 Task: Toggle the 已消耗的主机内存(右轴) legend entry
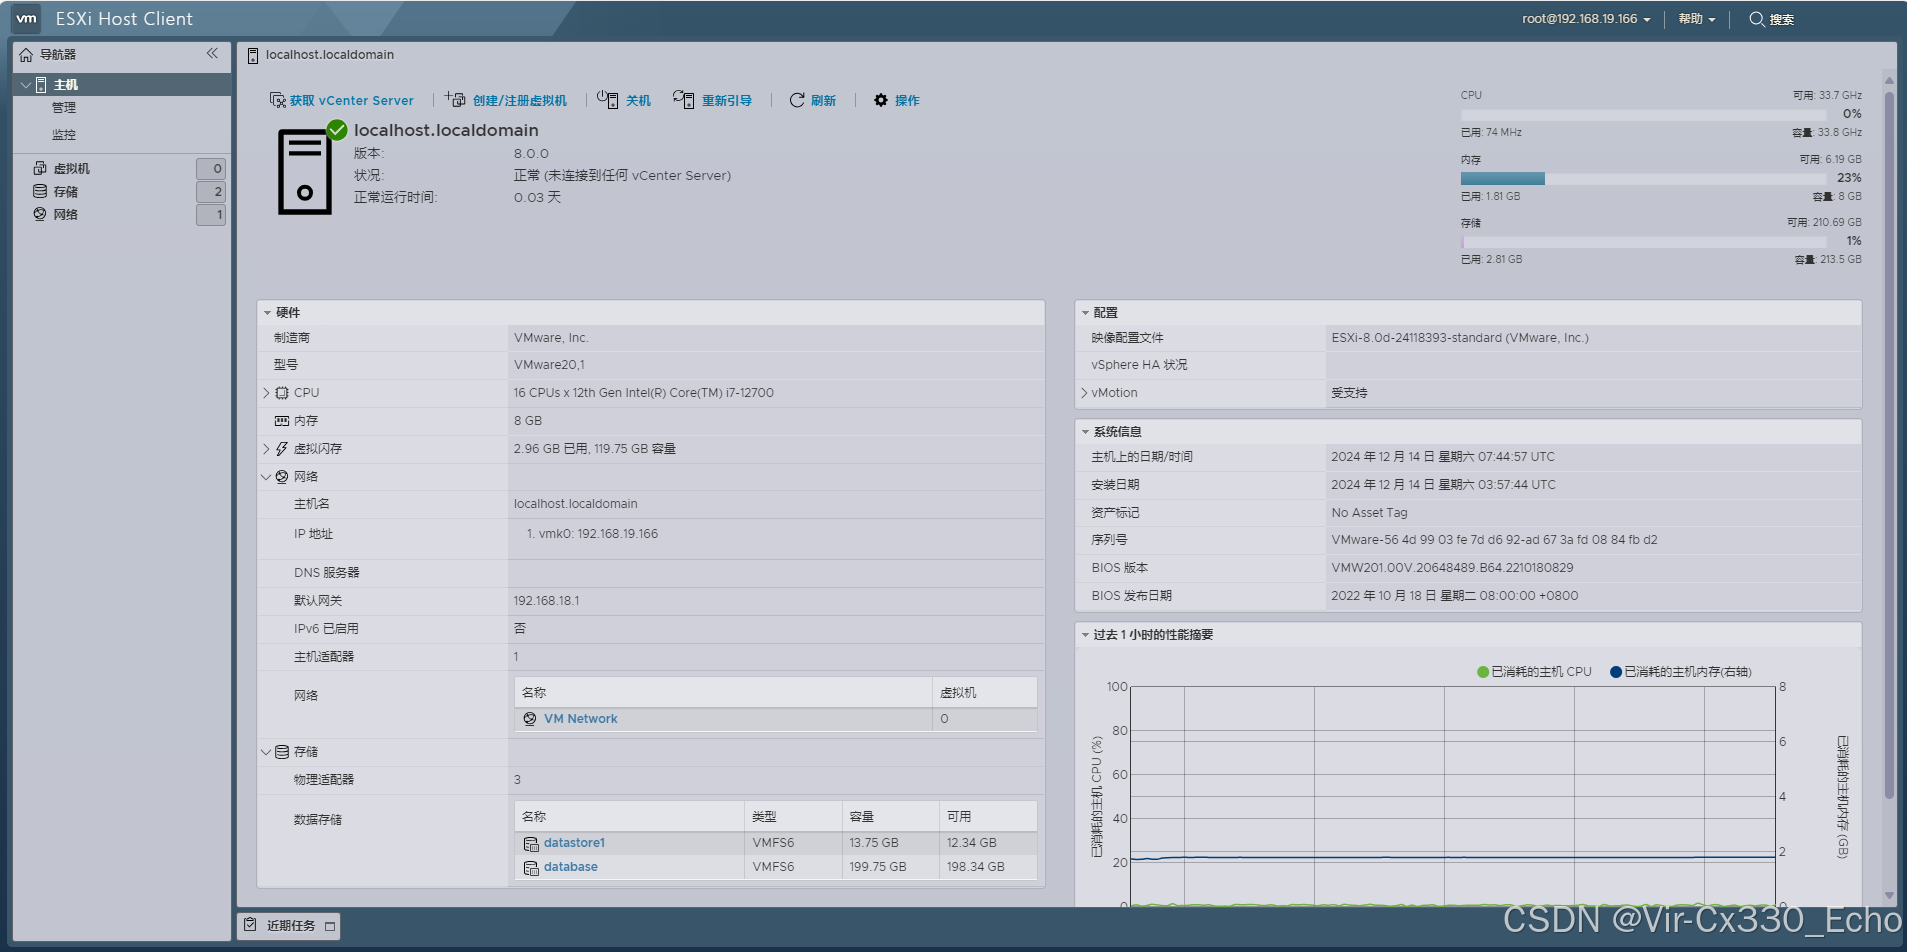pos(1681,672)
